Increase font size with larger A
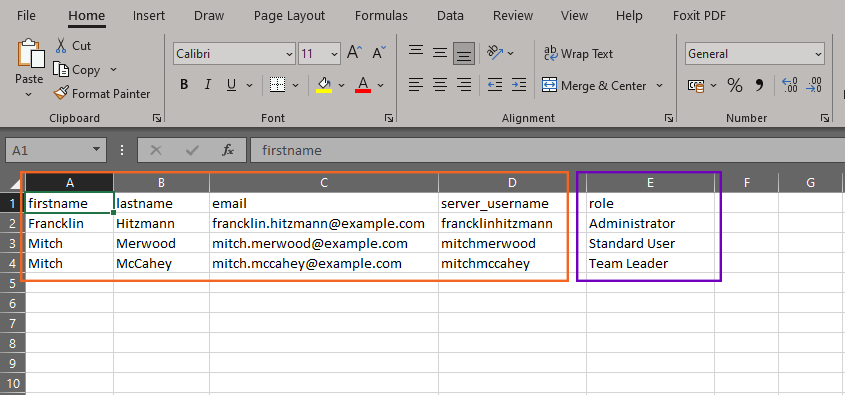845x395 pixels. point(354,53)
